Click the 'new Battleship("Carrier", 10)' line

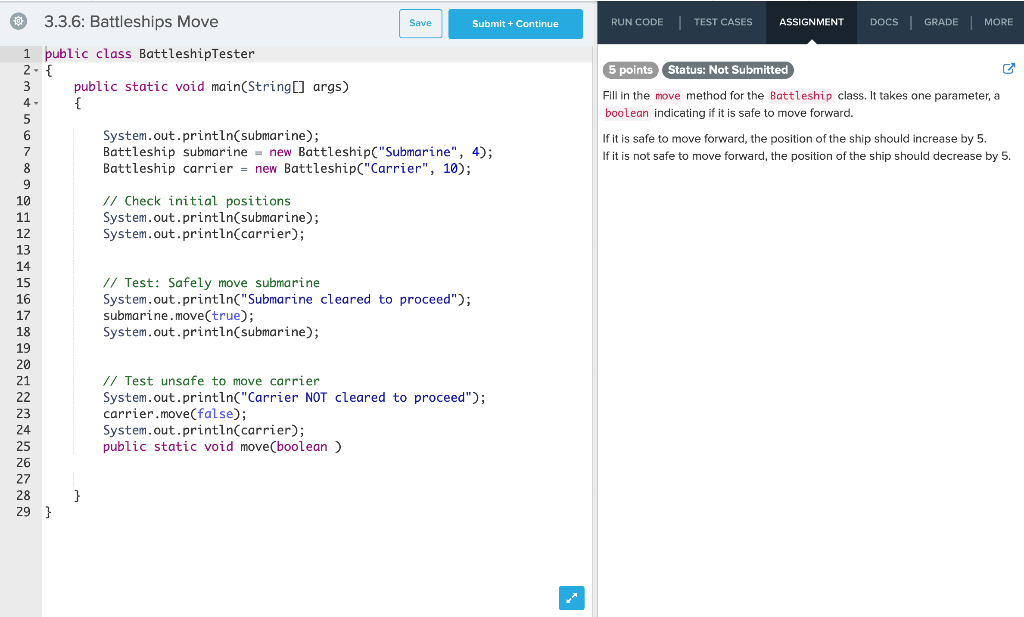[x=287, y=168]
